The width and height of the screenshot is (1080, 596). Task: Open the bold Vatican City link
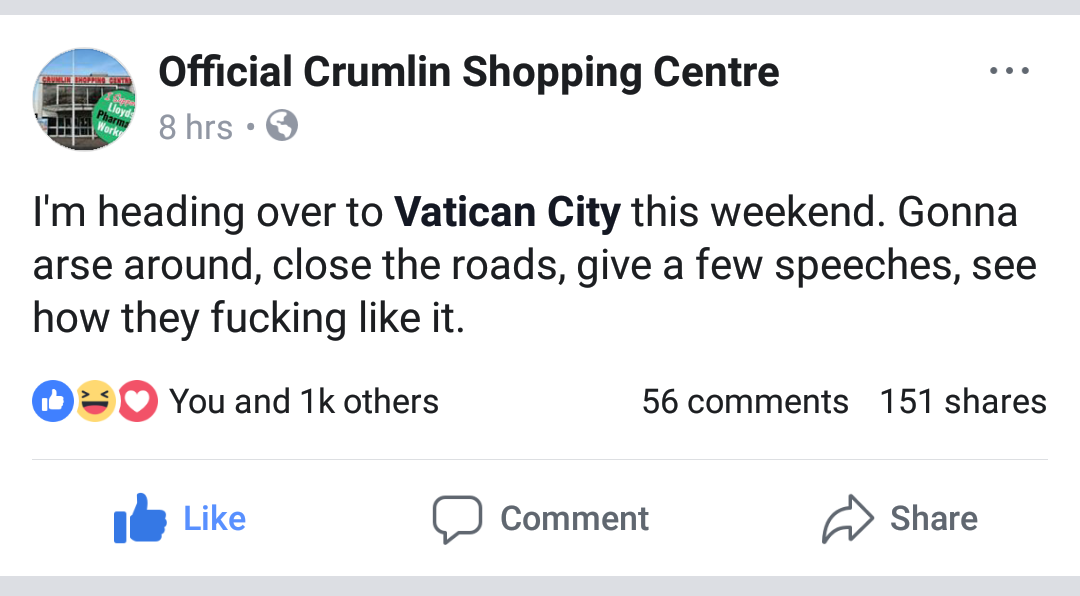pos(507,212)
